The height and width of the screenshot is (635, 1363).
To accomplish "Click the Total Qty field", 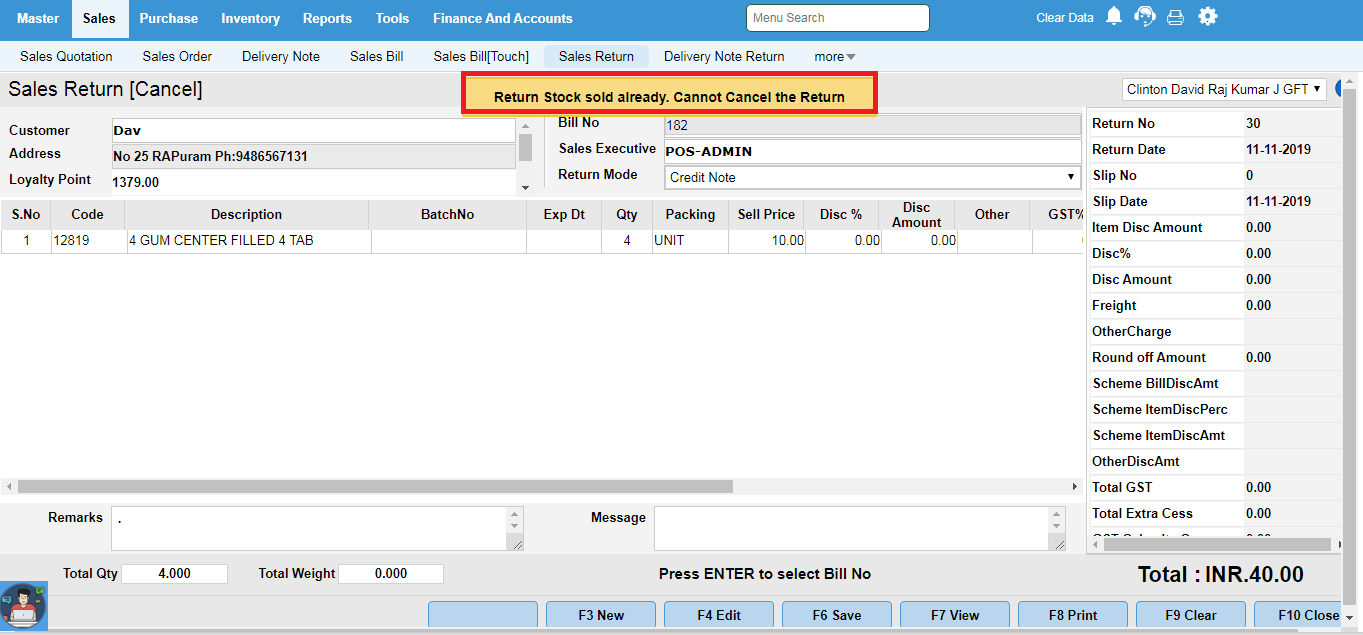I will (175, 574).
